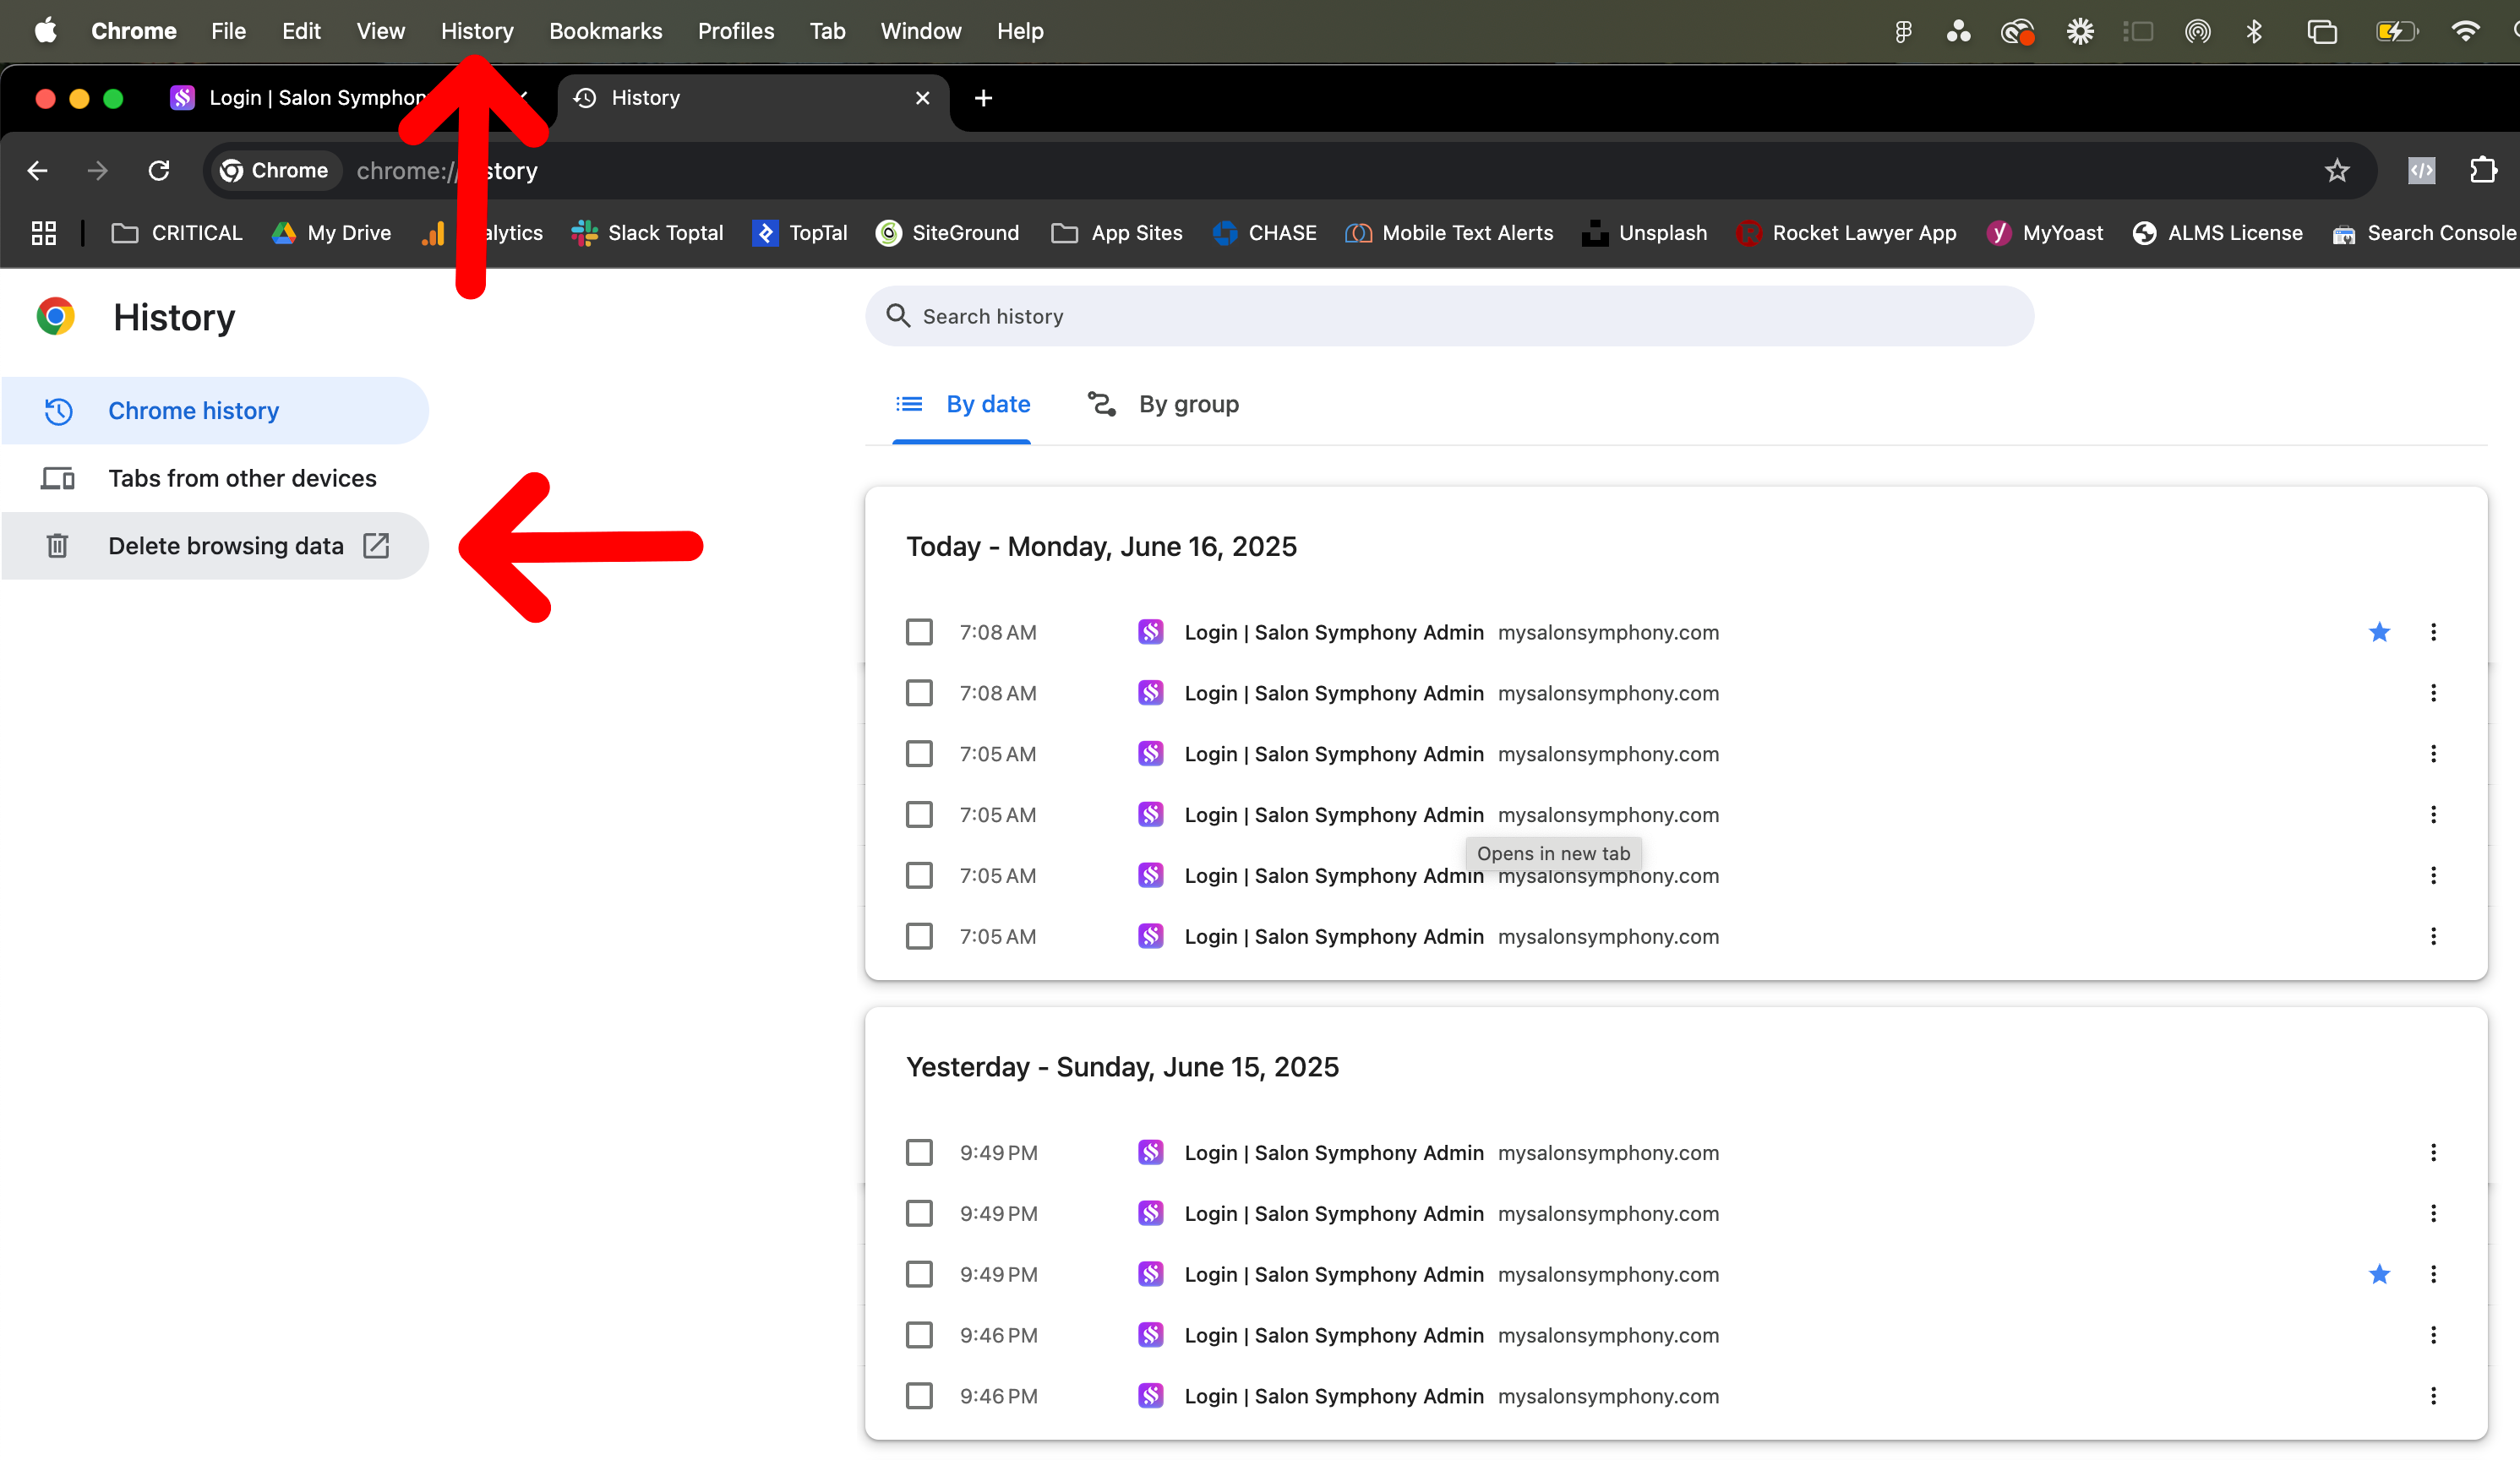Open the Slack Toptal bookmark
This screenshot has width=2520, height=1460.
(647, 233)
